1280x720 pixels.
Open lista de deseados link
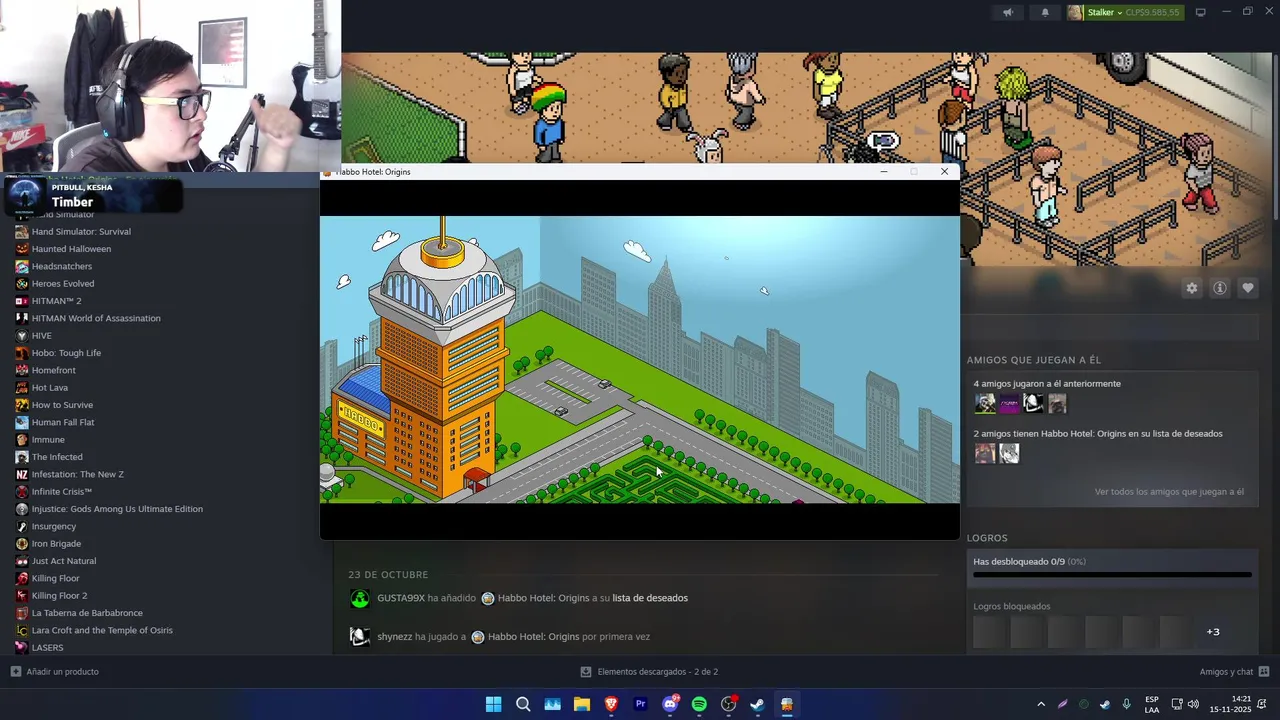click(650, 598)
